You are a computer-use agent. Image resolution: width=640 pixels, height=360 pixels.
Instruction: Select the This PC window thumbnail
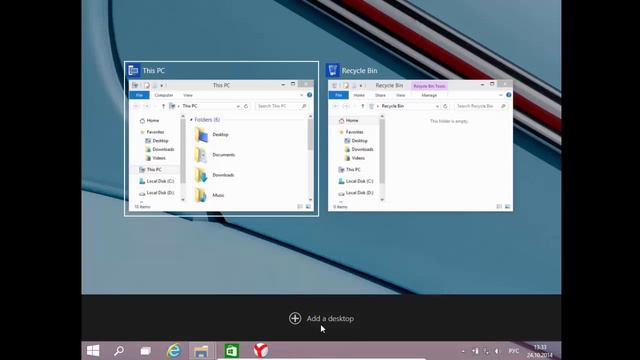click(x=222, y=139)
